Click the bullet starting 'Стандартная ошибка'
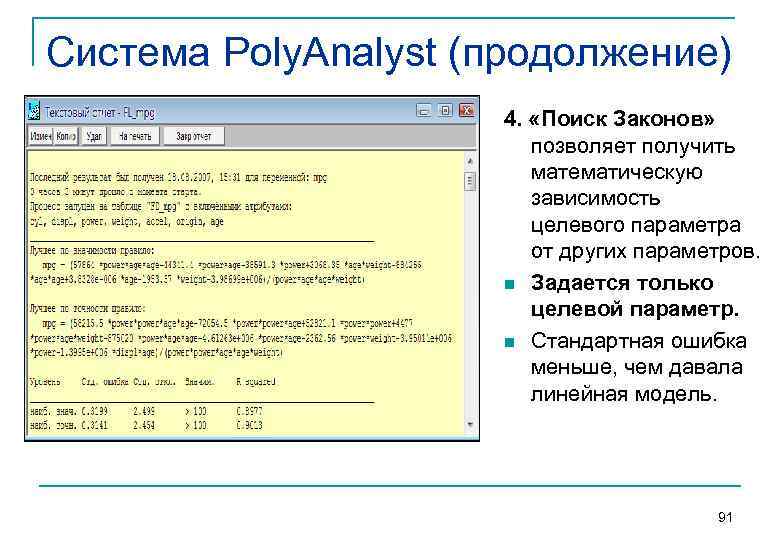The image size is (780, 540). tap(639, 367)
